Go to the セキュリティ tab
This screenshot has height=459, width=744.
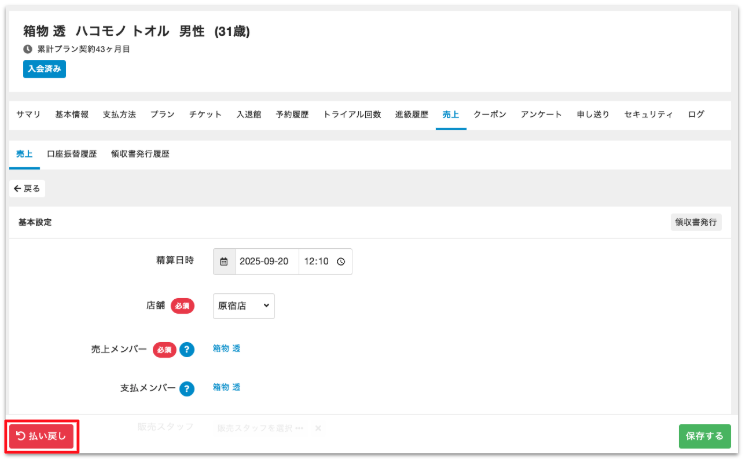coord(648,115)
